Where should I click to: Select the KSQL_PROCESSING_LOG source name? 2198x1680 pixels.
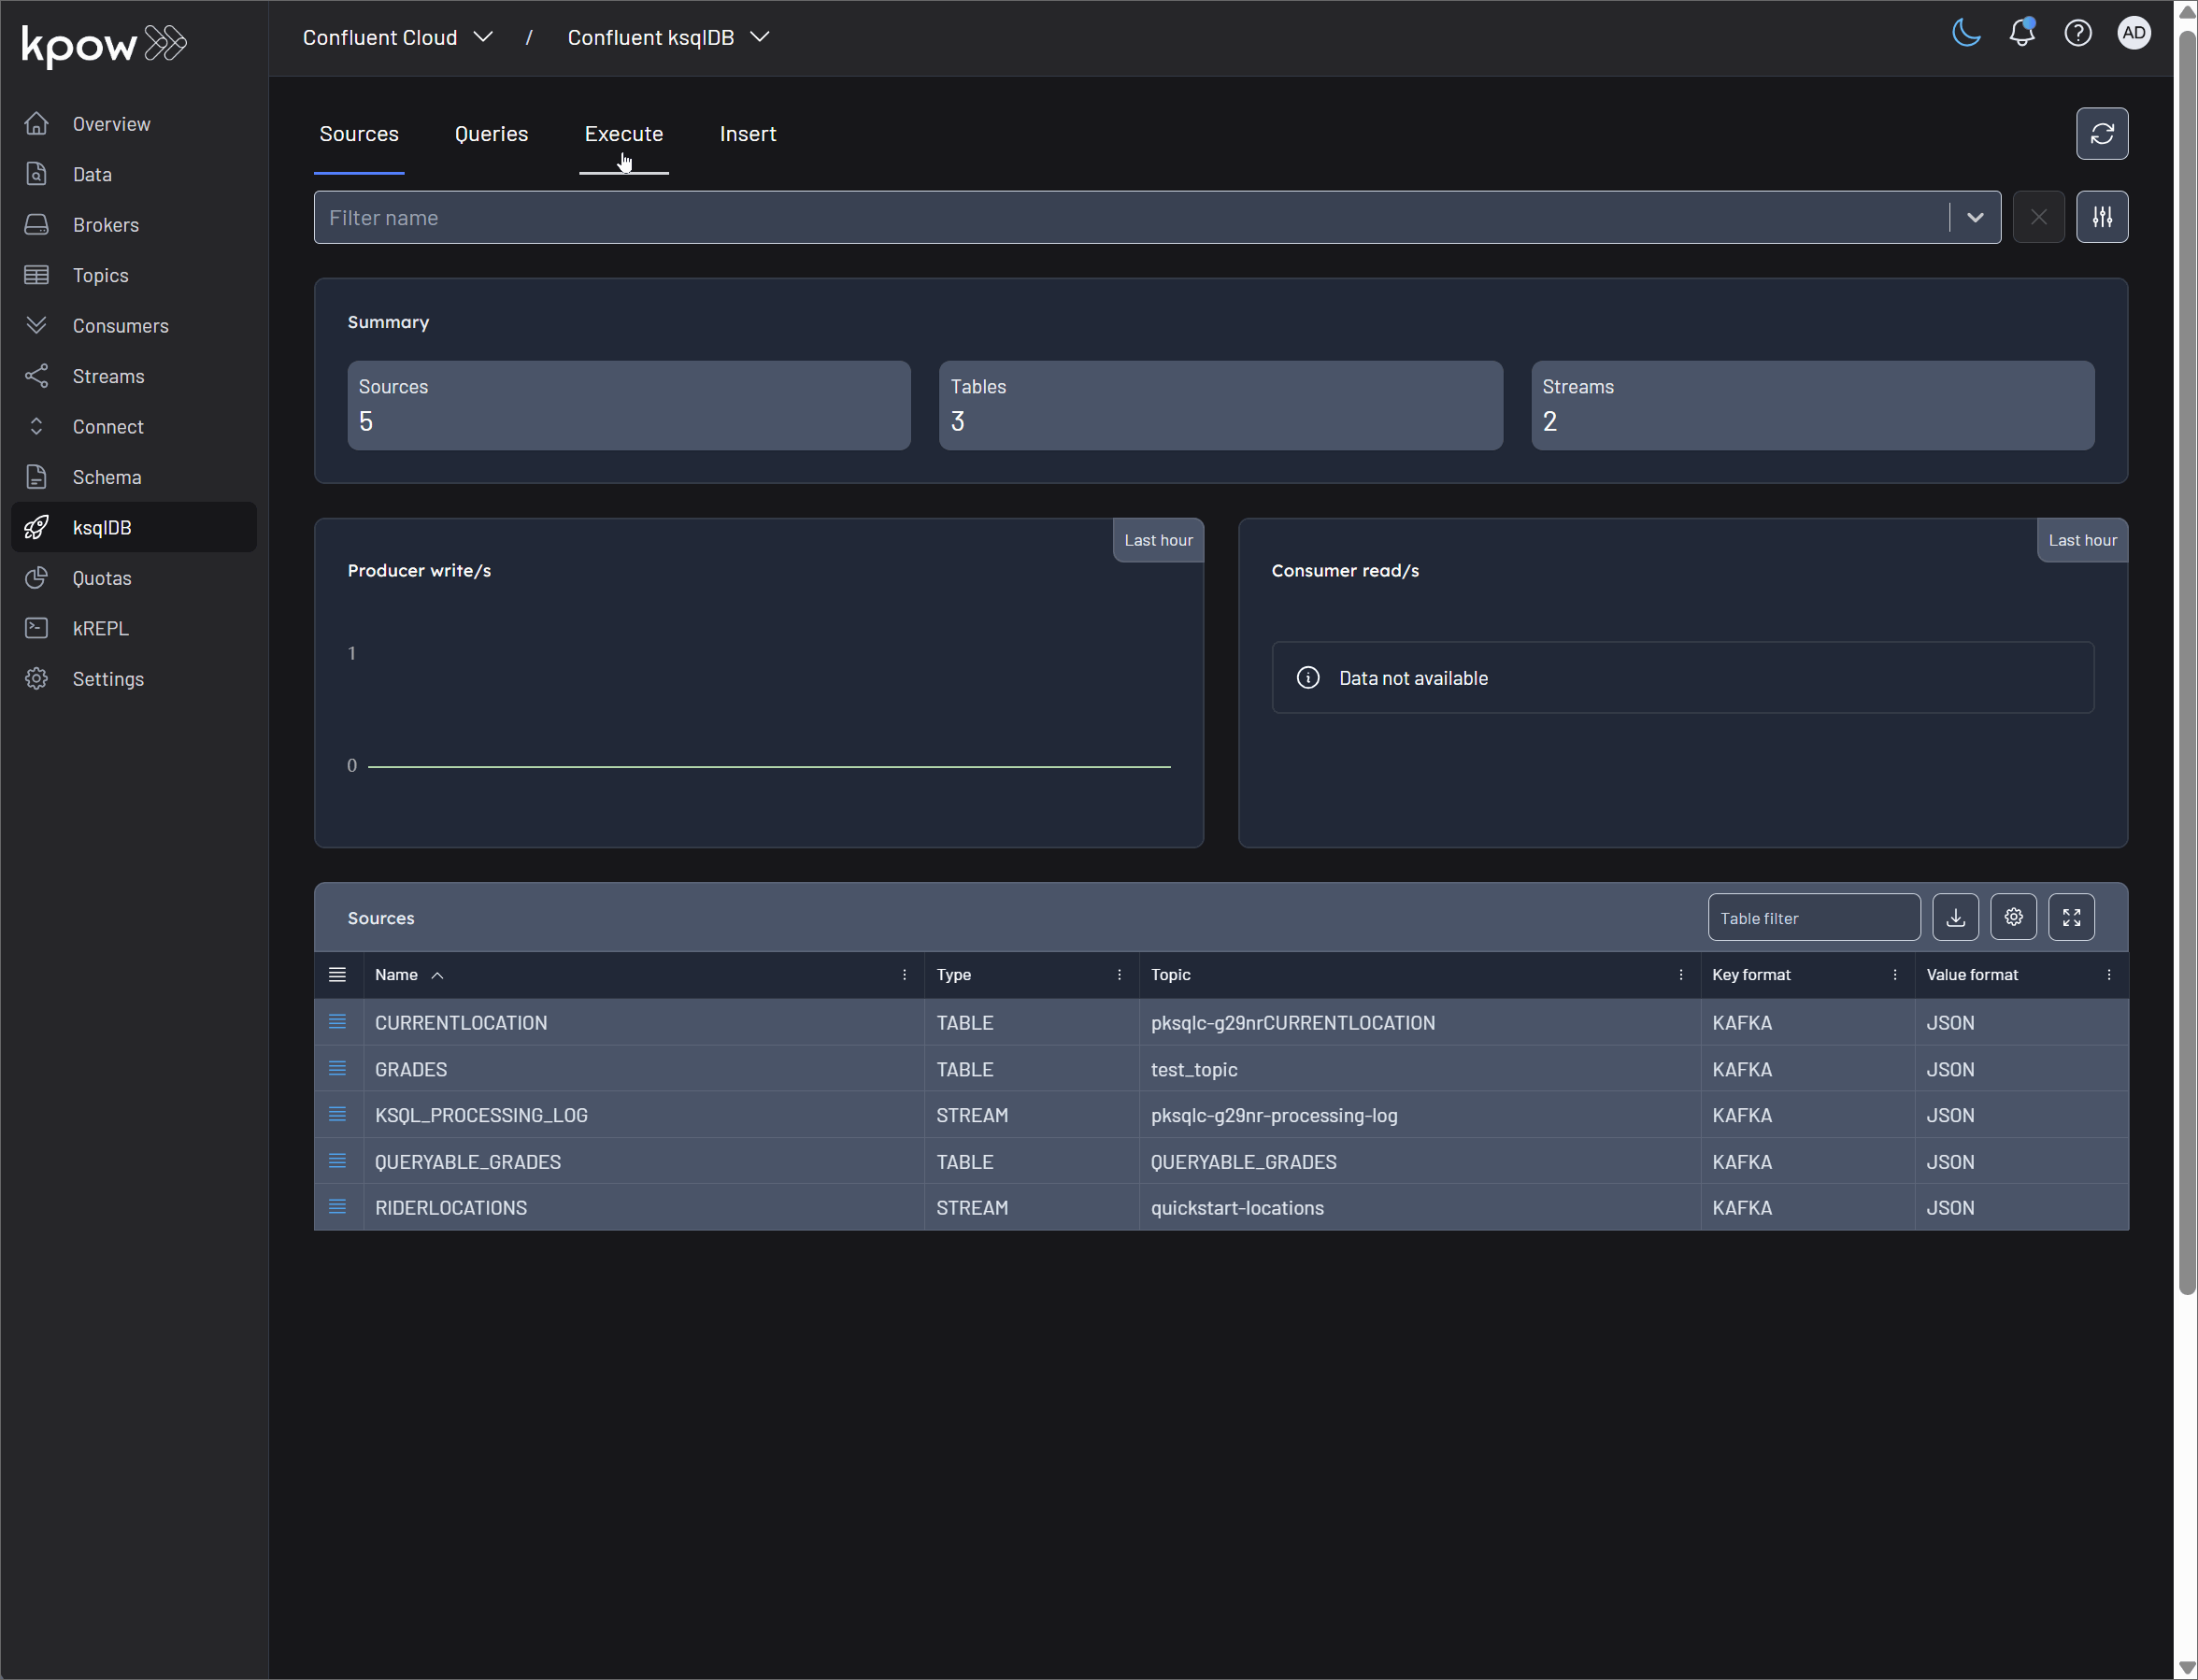click(x=481, y=1115)
